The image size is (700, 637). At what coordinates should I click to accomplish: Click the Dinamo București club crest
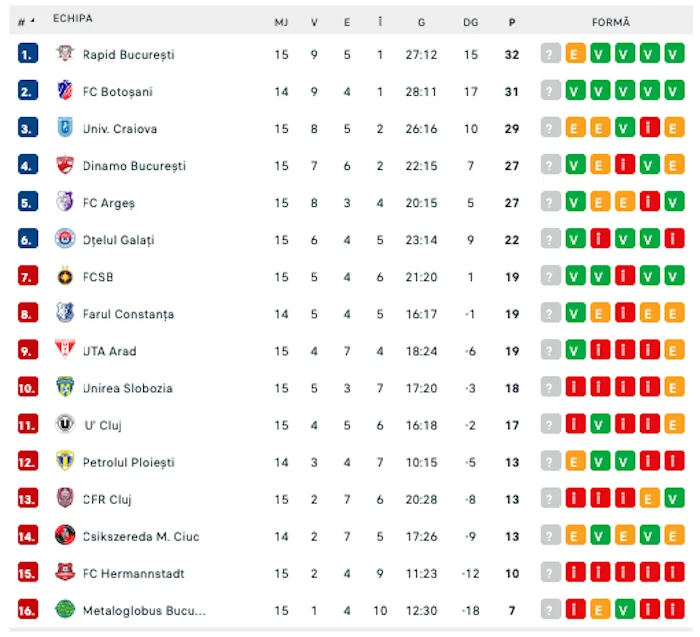pos(65,165)
